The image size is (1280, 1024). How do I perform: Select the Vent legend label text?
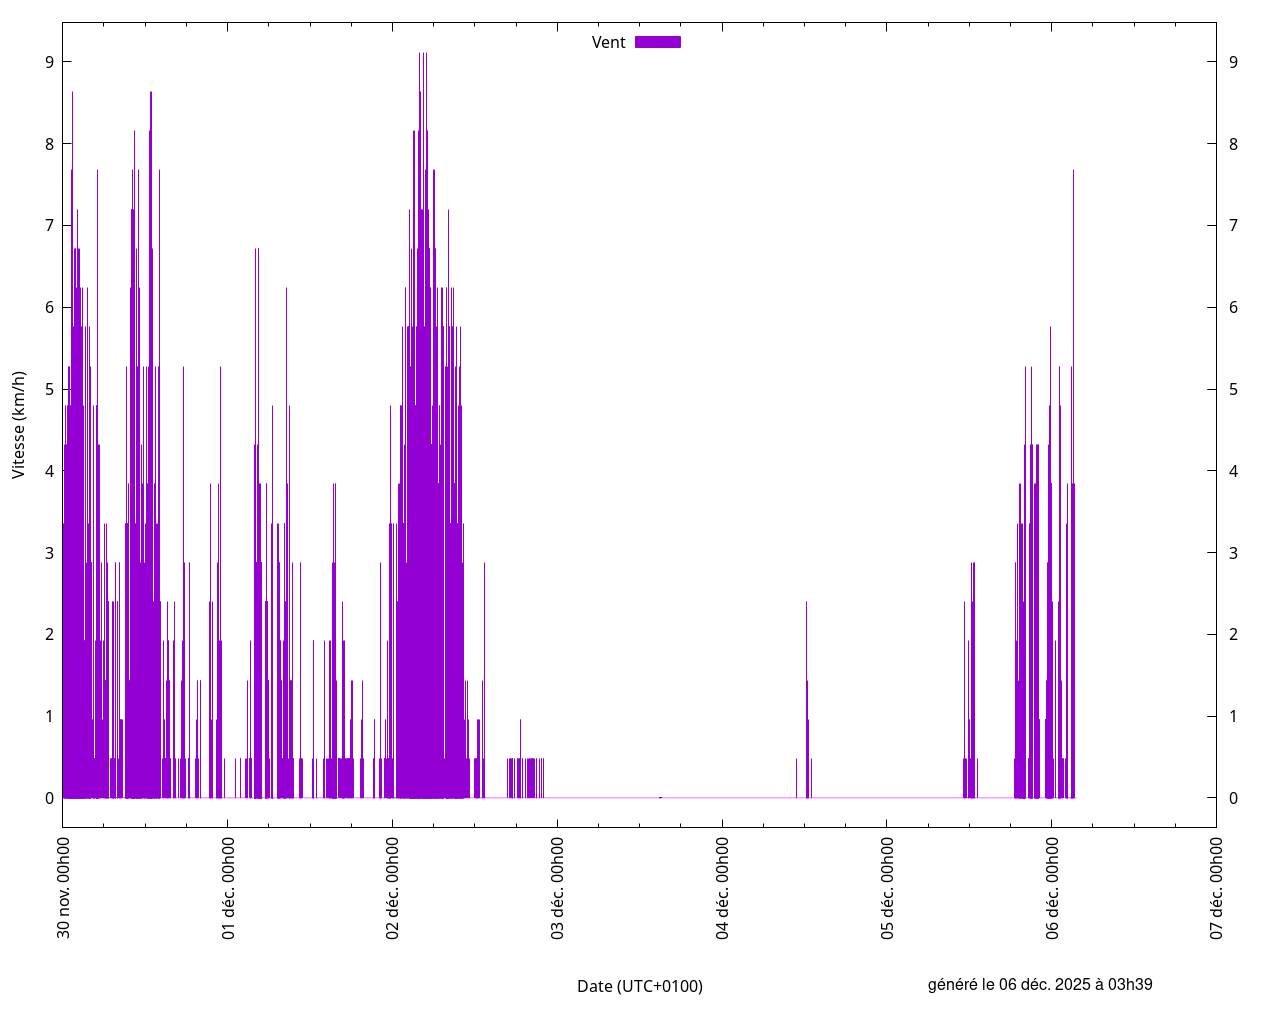pyautogui.click(x=608, y=42)
